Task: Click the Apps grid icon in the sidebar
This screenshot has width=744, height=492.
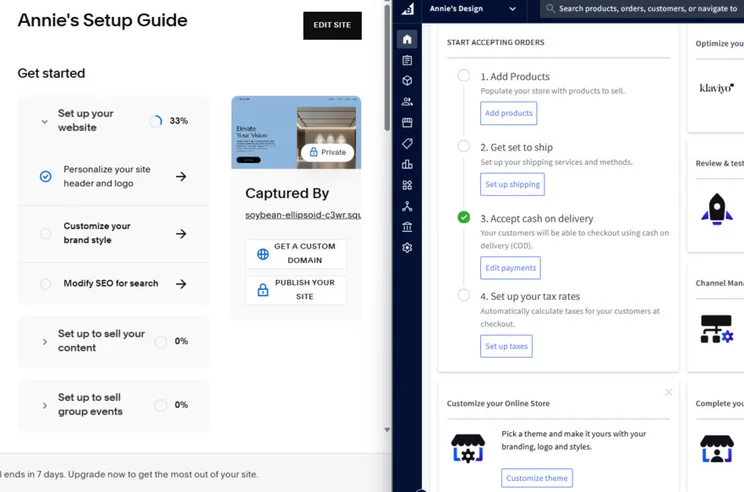Action: (407, 185)
